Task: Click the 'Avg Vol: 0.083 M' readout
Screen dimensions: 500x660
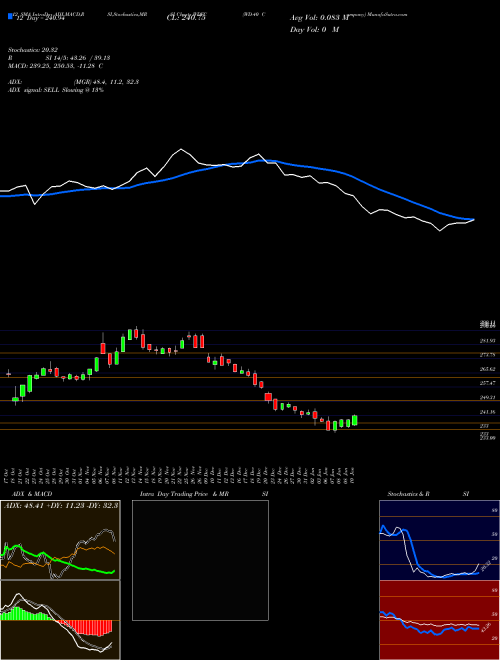Action: tap(319, 18)
